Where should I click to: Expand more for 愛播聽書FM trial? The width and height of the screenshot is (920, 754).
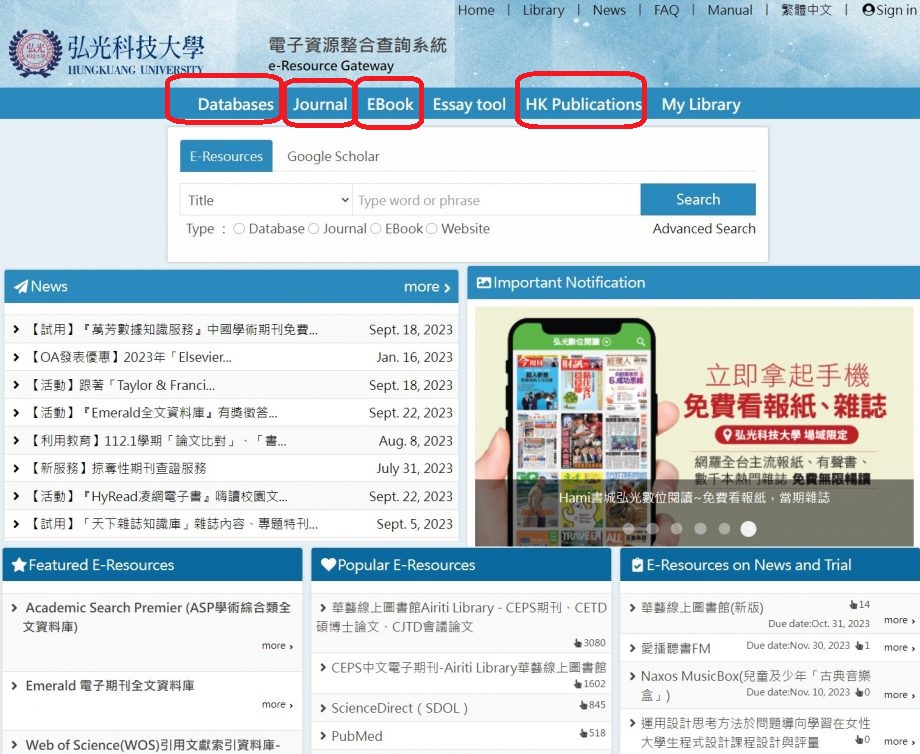tap(899, 647)
